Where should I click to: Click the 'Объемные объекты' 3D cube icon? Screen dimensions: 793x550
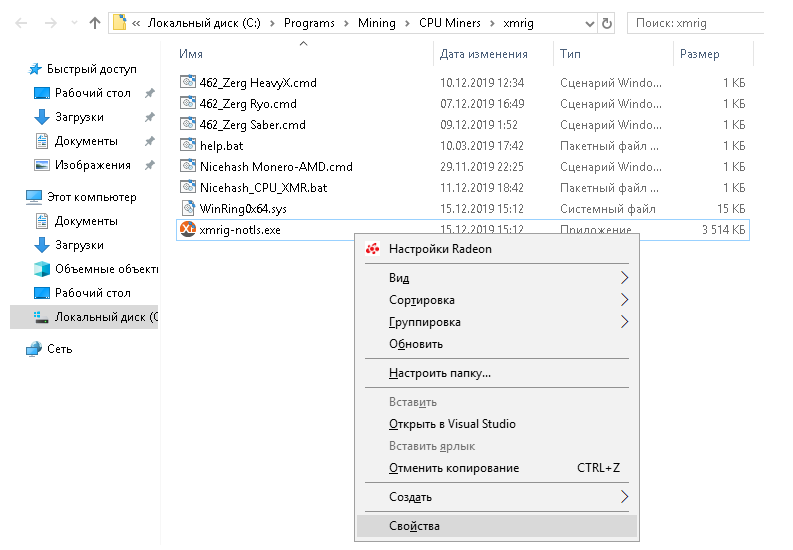[41, 268]
